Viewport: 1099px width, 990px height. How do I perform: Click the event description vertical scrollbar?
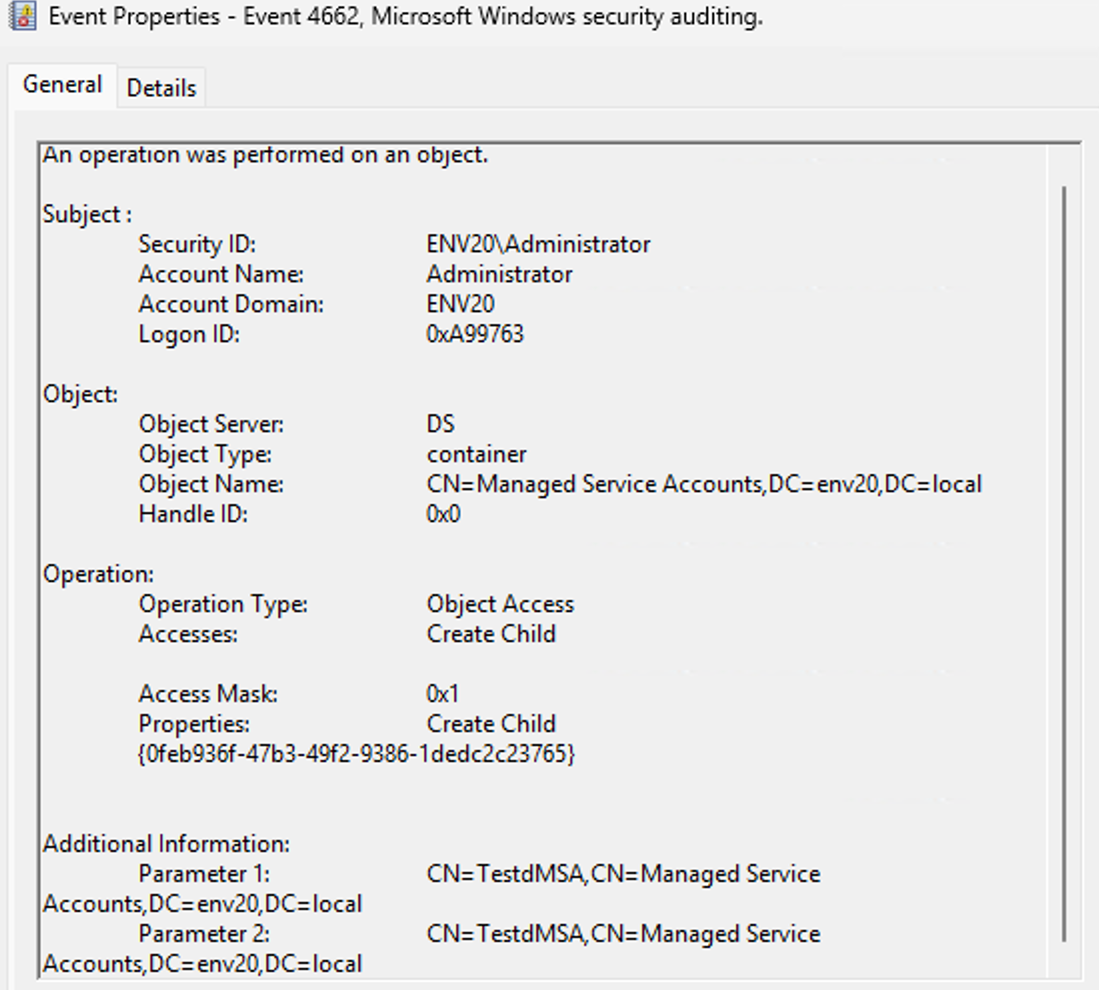(1064, 564)
